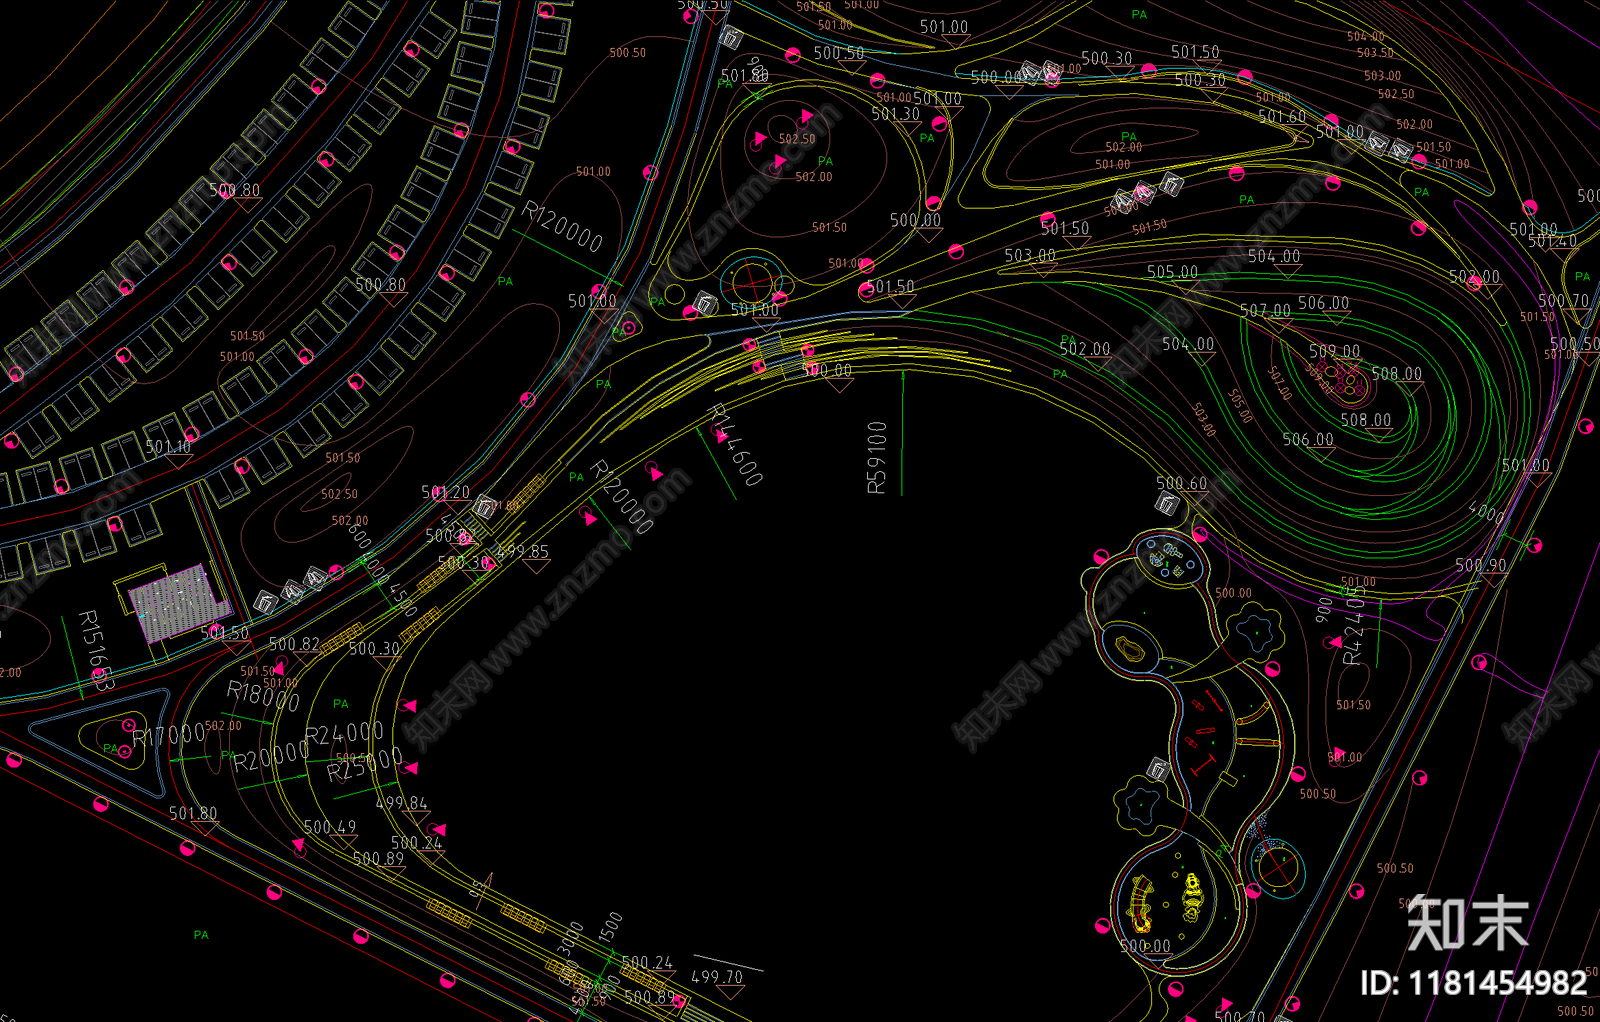Click the 499.85 elevation marker text
1600x1022 pixels.
click(521, 551)
